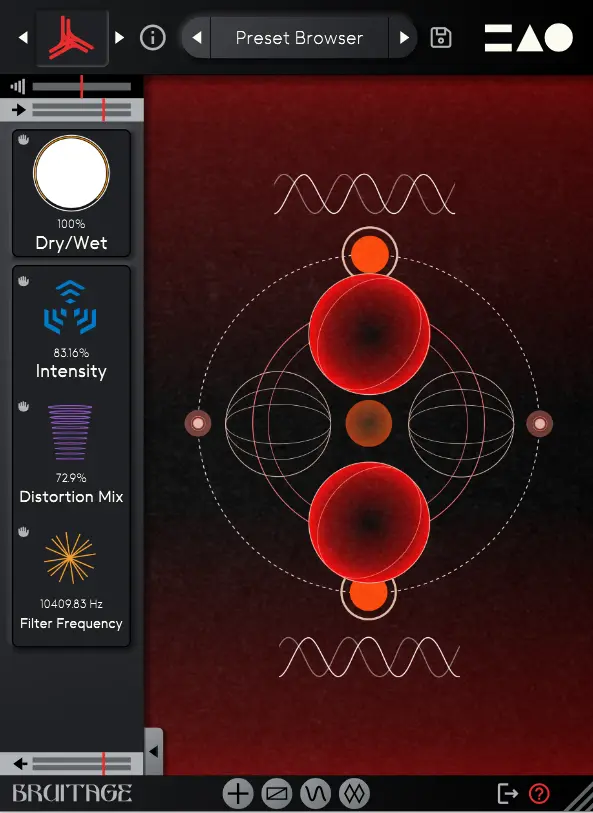
Task: Click the info icon in top bar
Action: 152,38
